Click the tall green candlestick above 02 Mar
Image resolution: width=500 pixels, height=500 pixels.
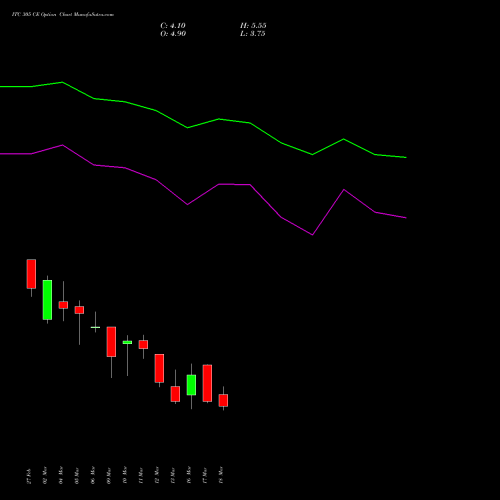point(47,300)
